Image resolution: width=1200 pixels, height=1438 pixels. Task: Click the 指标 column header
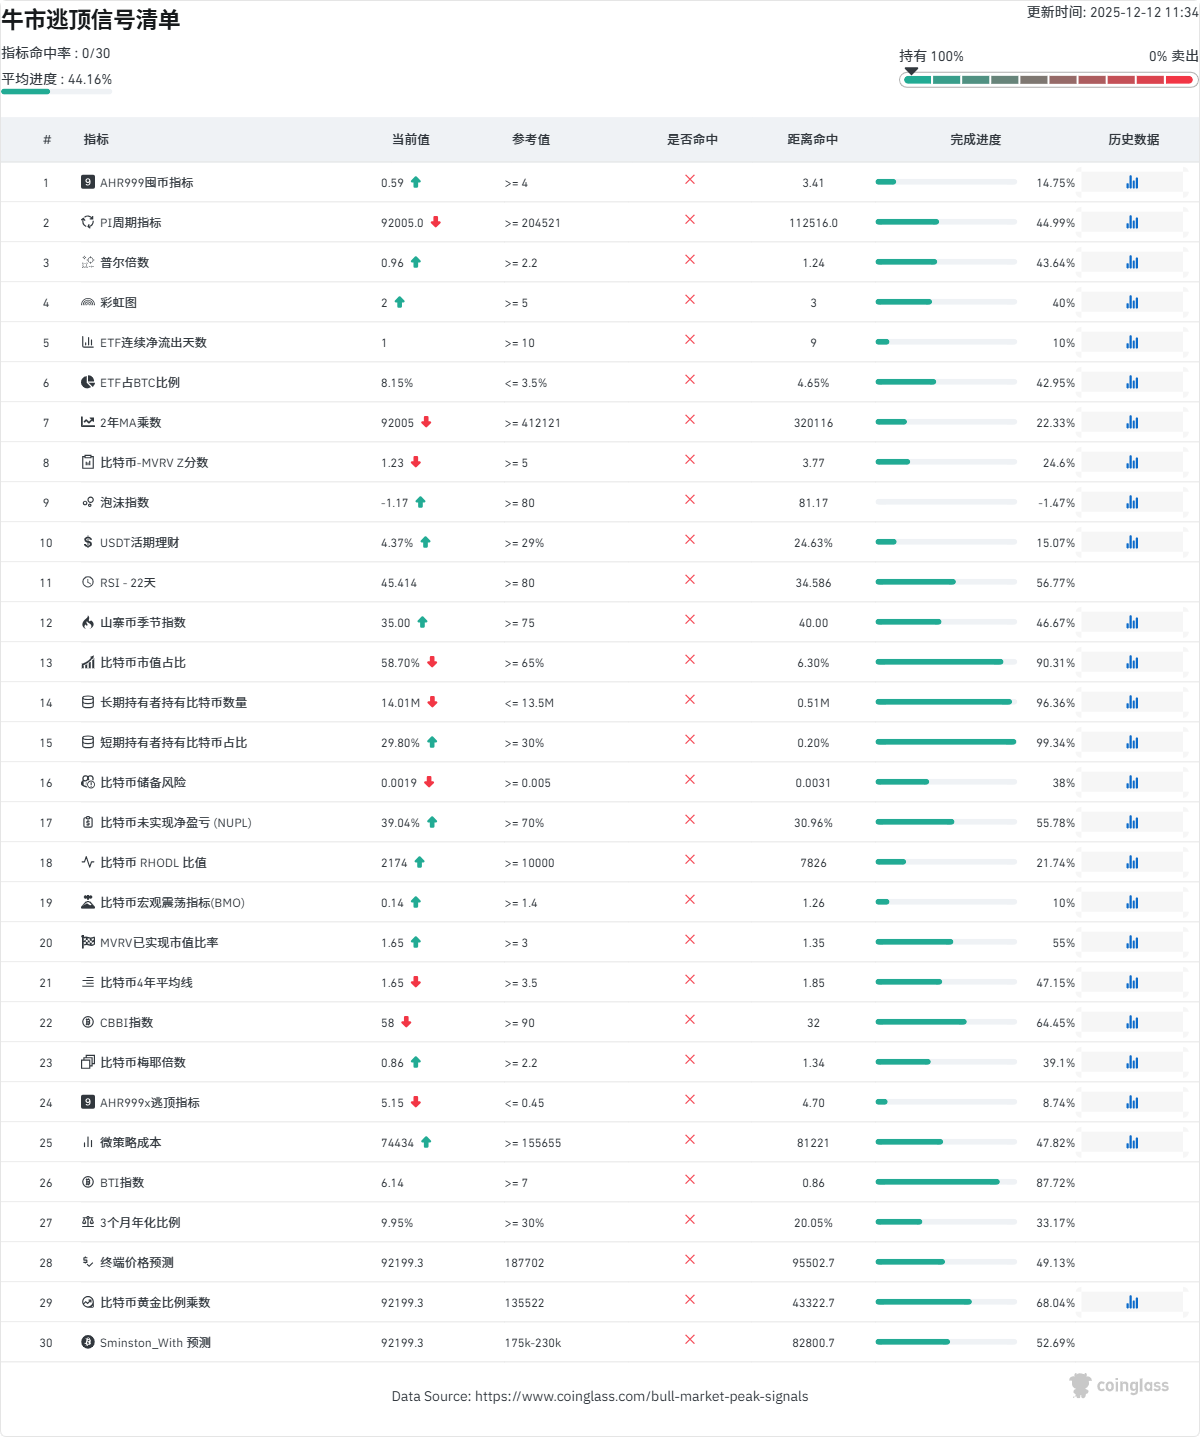(96, 140)
